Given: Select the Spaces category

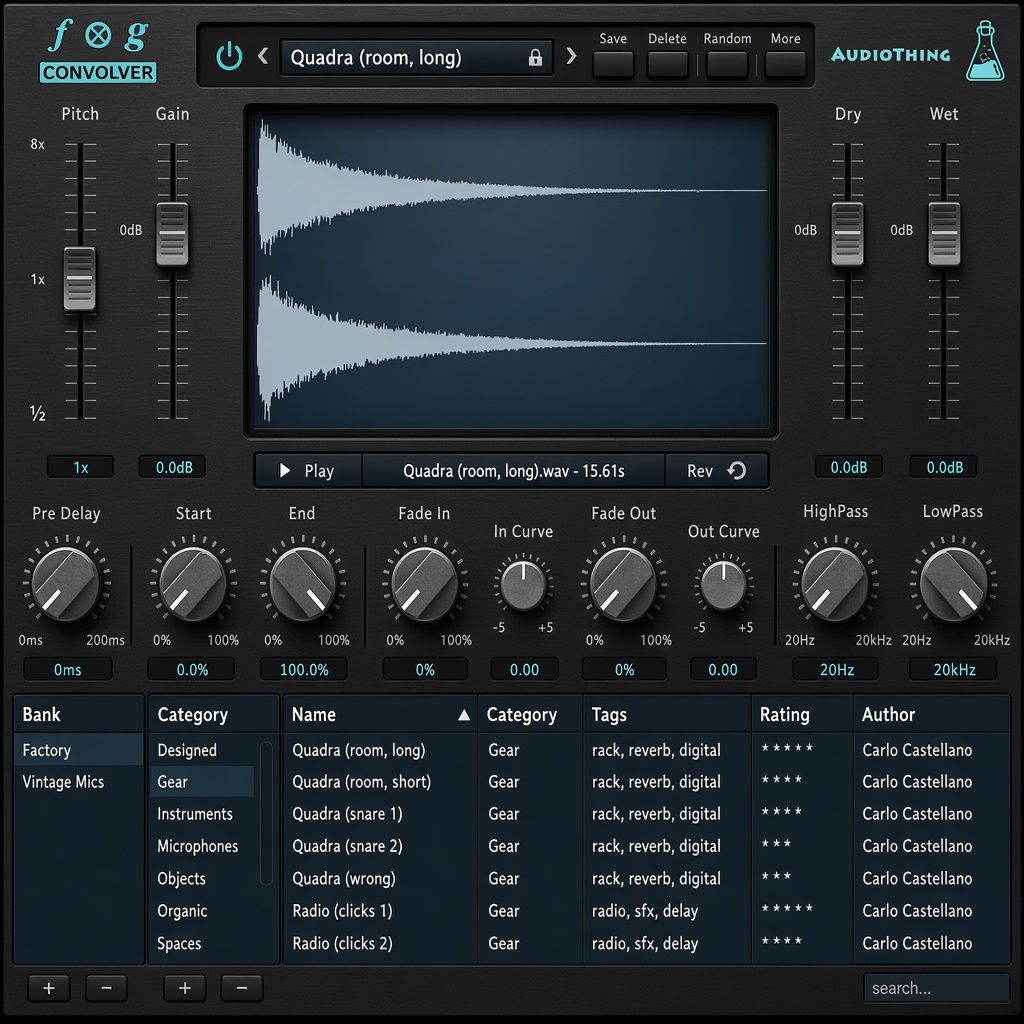Looking at the screenshot, I should pyautogui.click(x=202, y=943).
